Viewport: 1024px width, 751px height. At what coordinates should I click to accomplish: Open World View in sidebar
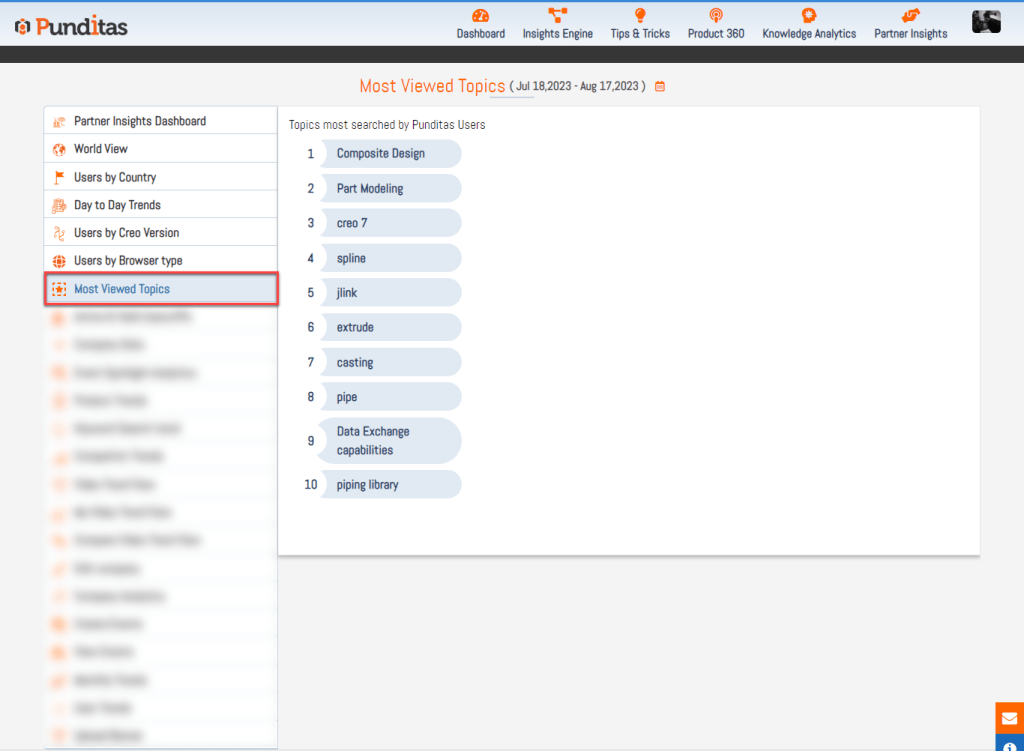click(101, 149)
